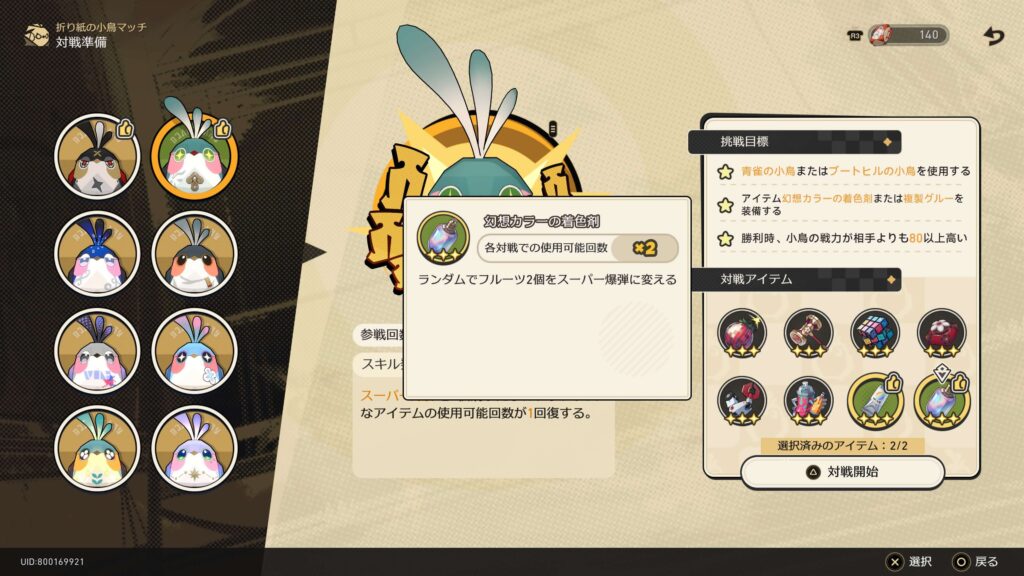Select the Rubik's cube battle item
The width and height of the screenshot is (1024, 576).
[x=875, y=333]
